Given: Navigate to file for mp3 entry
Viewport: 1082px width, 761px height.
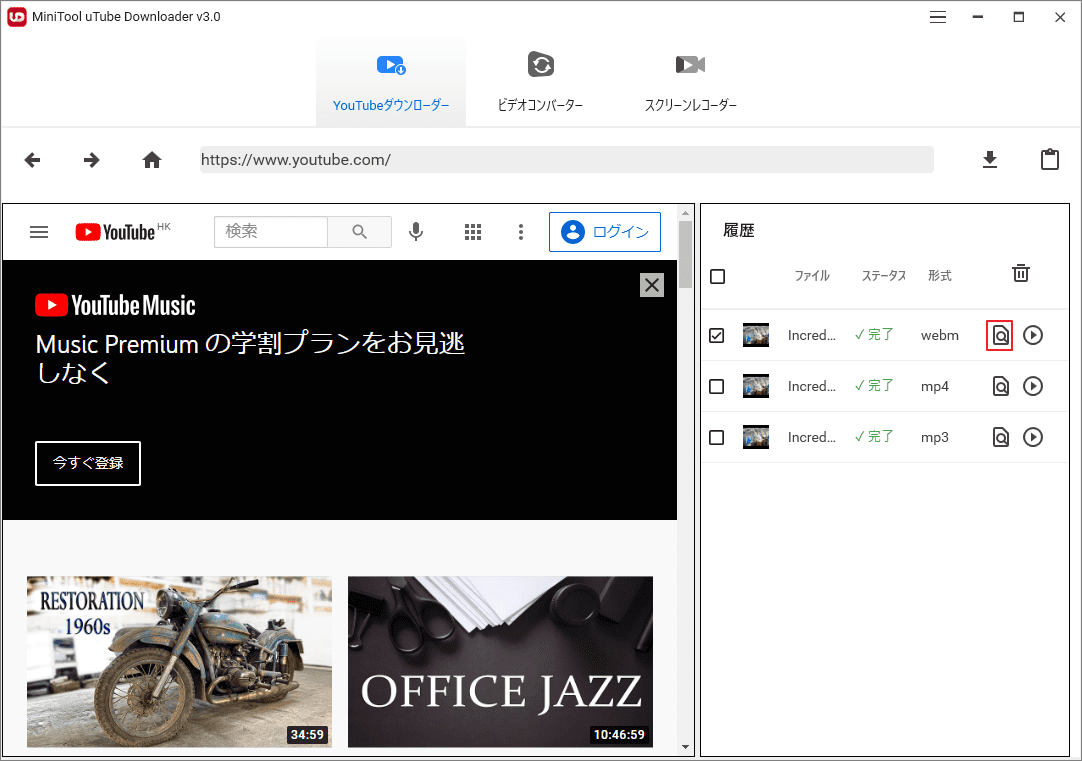Looking at the screenshot, I should click(x=1000, y=437).
